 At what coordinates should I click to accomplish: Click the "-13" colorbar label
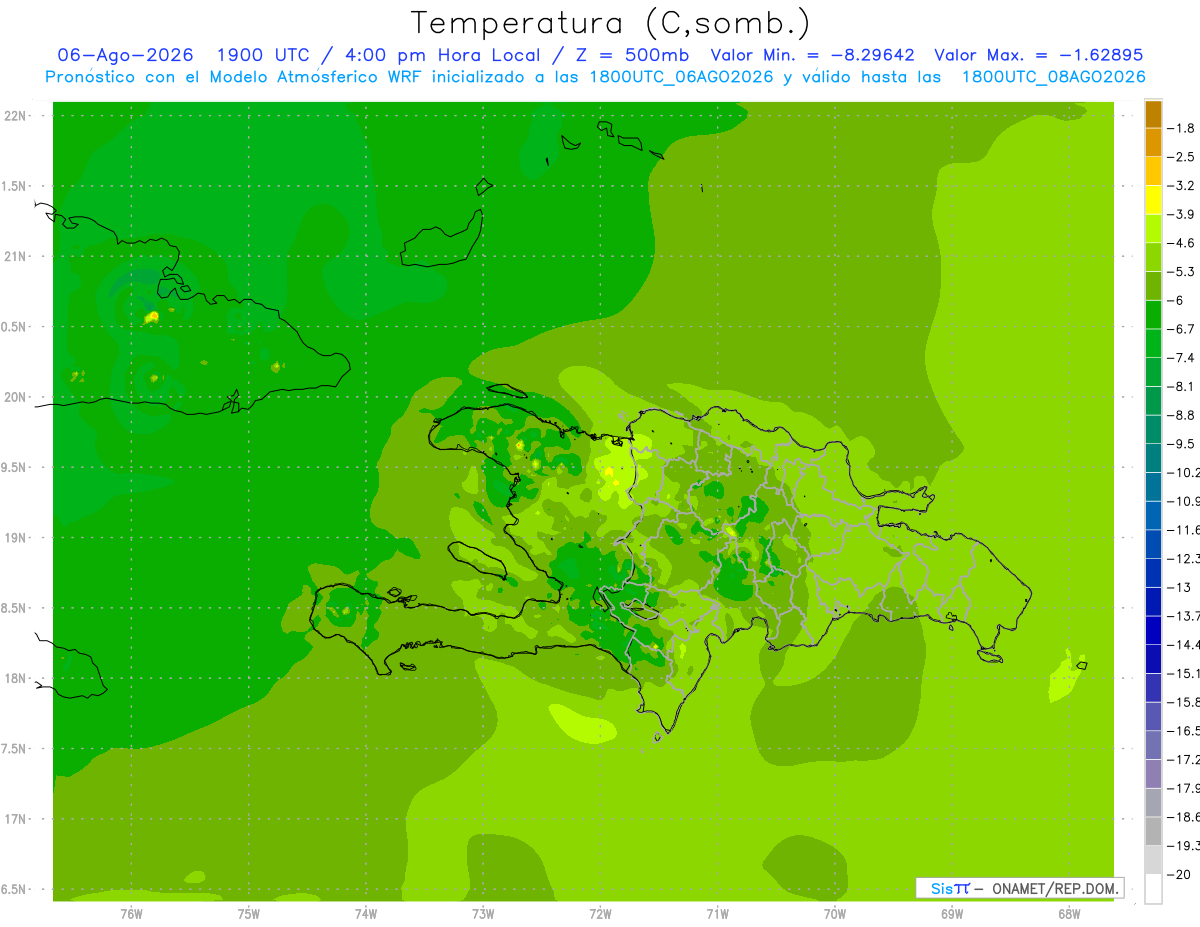coord(1180,587)
